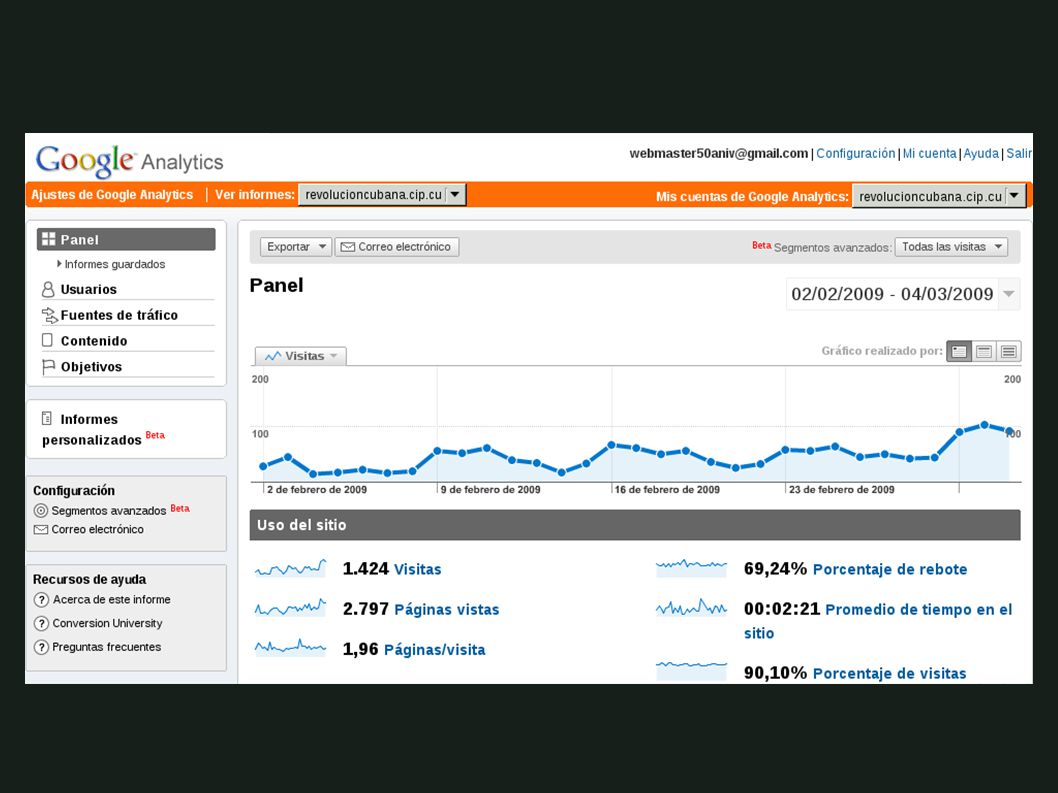Click the Segmentos avanzados target icon

point(40,511)
